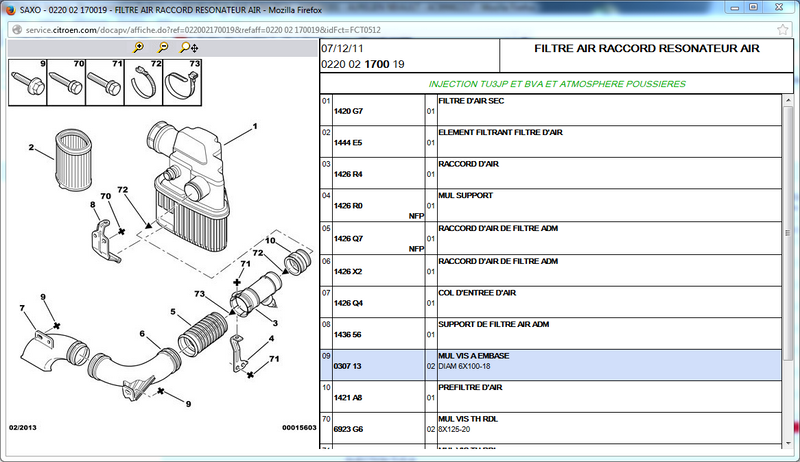Screen dimensions: 800x462
Task: Click COL D'ENTREE D'AIR description
Action: [x=477, y=293]
